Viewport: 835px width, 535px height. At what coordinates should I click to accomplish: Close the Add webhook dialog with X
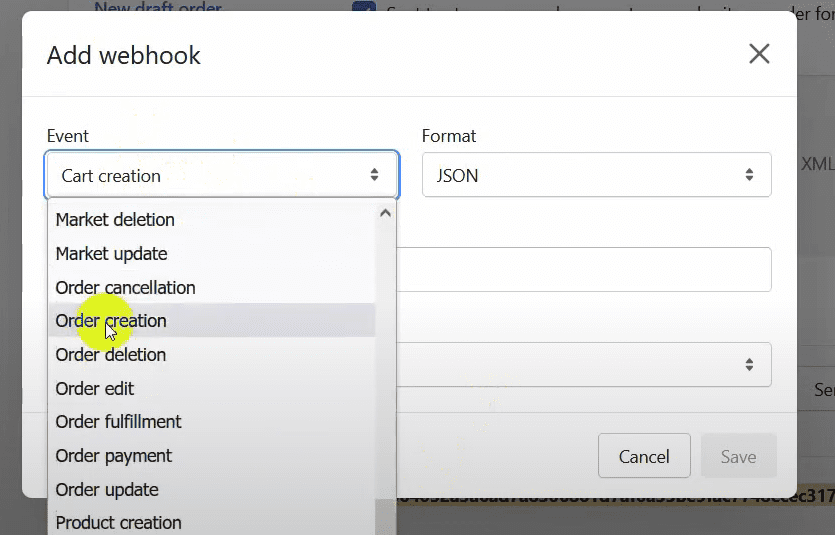click(759, 54)
